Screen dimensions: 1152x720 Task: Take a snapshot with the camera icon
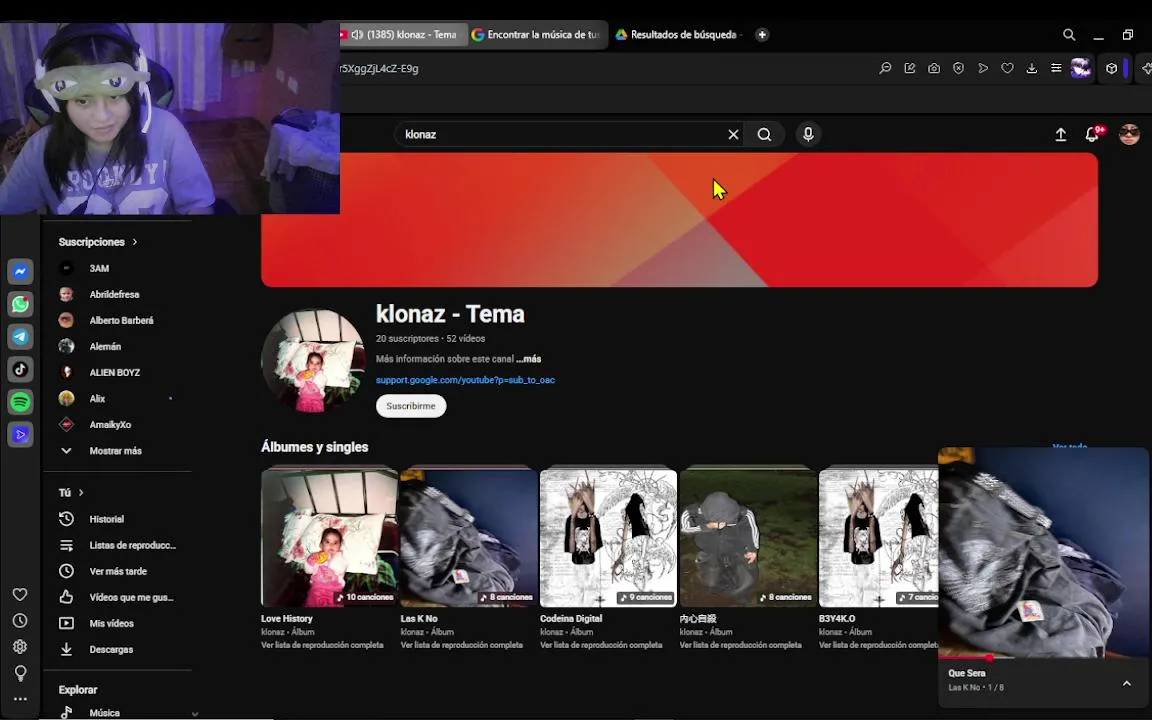(x=934, y=68)
